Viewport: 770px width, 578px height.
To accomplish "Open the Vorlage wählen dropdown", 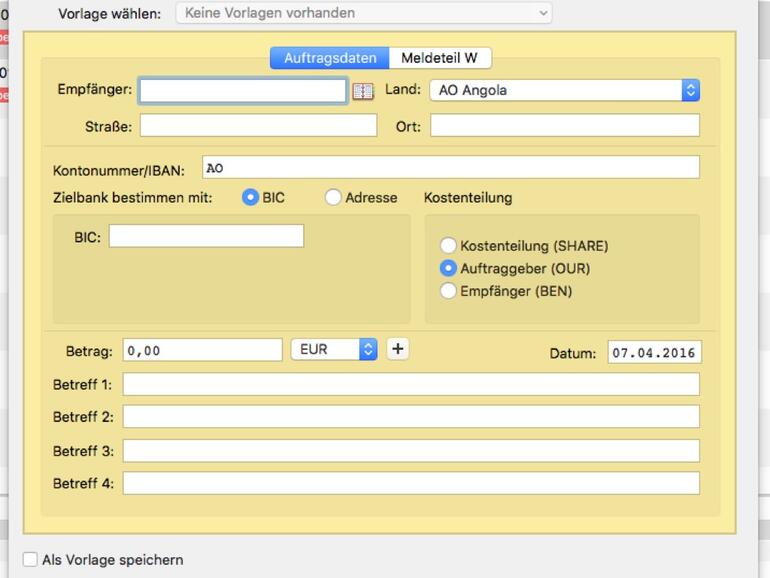I will pos(363,13).
